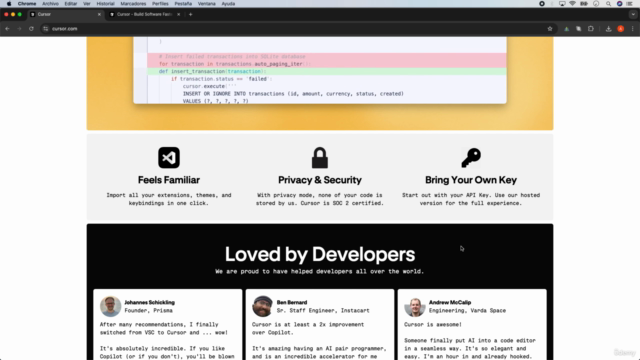Screen dimensions: 640x360
Task: Close the first Cursor tab
Action: tap(99, 14)
